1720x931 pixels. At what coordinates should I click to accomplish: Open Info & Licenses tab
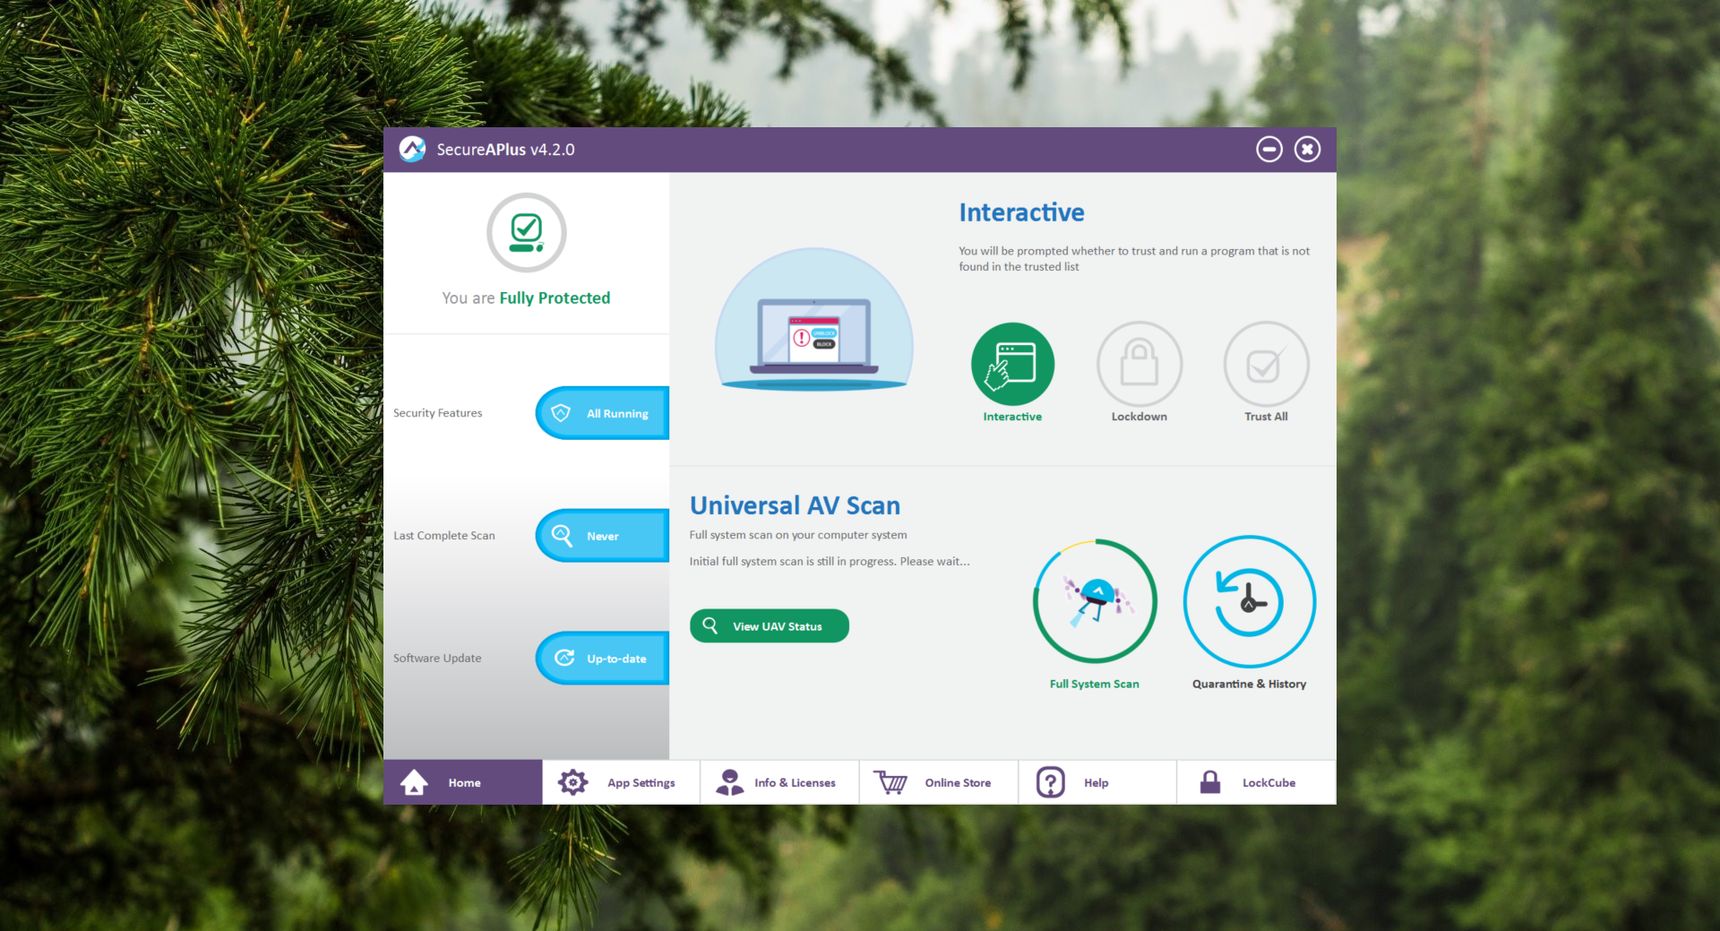click(x=780, y=782)
